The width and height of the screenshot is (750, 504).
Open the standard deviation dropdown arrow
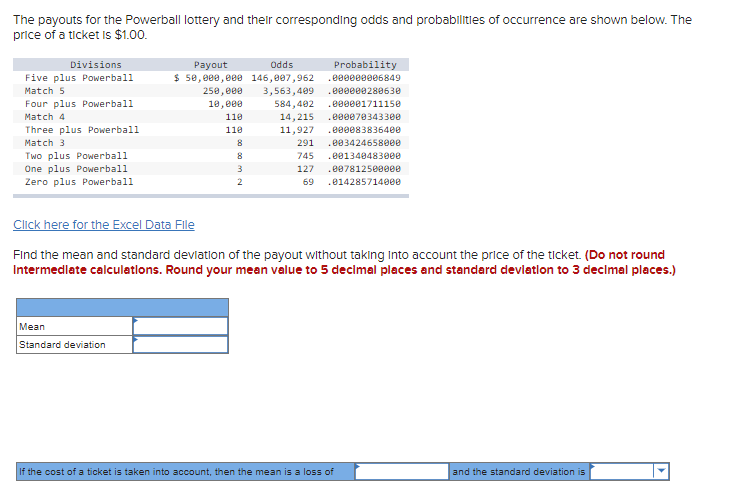point(661,471)
